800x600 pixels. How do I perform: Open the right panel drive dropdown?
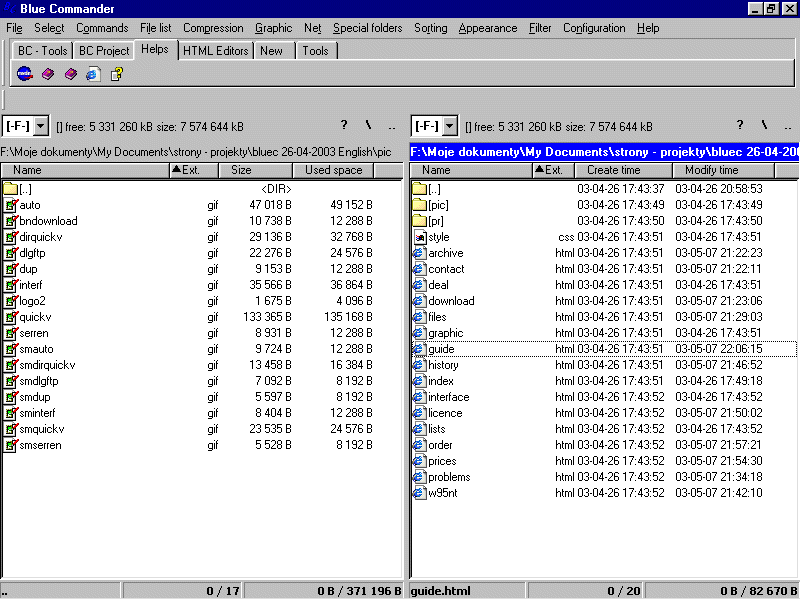pyautogui.click(x=449, y=126)
